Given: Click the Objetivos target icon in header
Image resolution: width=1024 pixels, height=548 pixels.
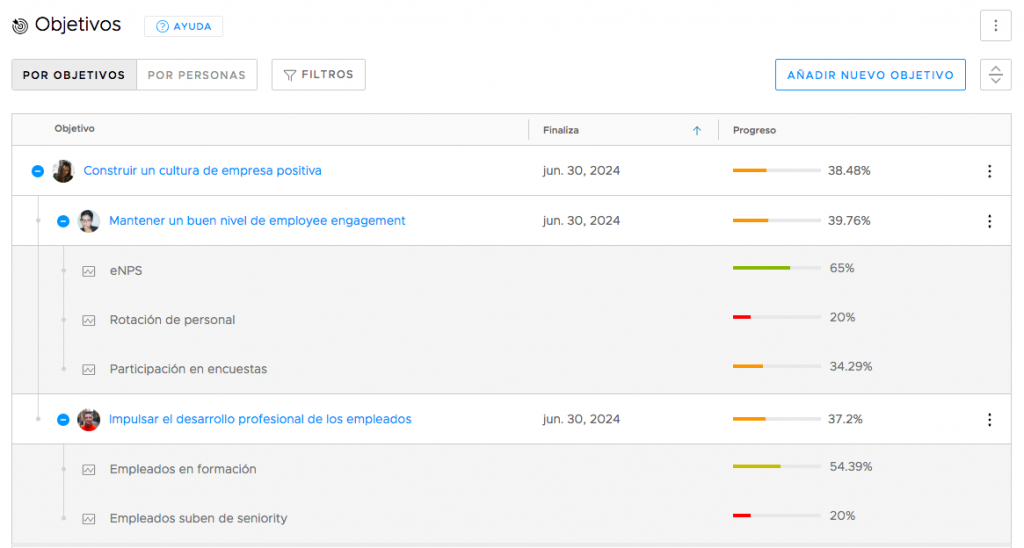Looking at the screenshot, I should (x=20, y=25).
